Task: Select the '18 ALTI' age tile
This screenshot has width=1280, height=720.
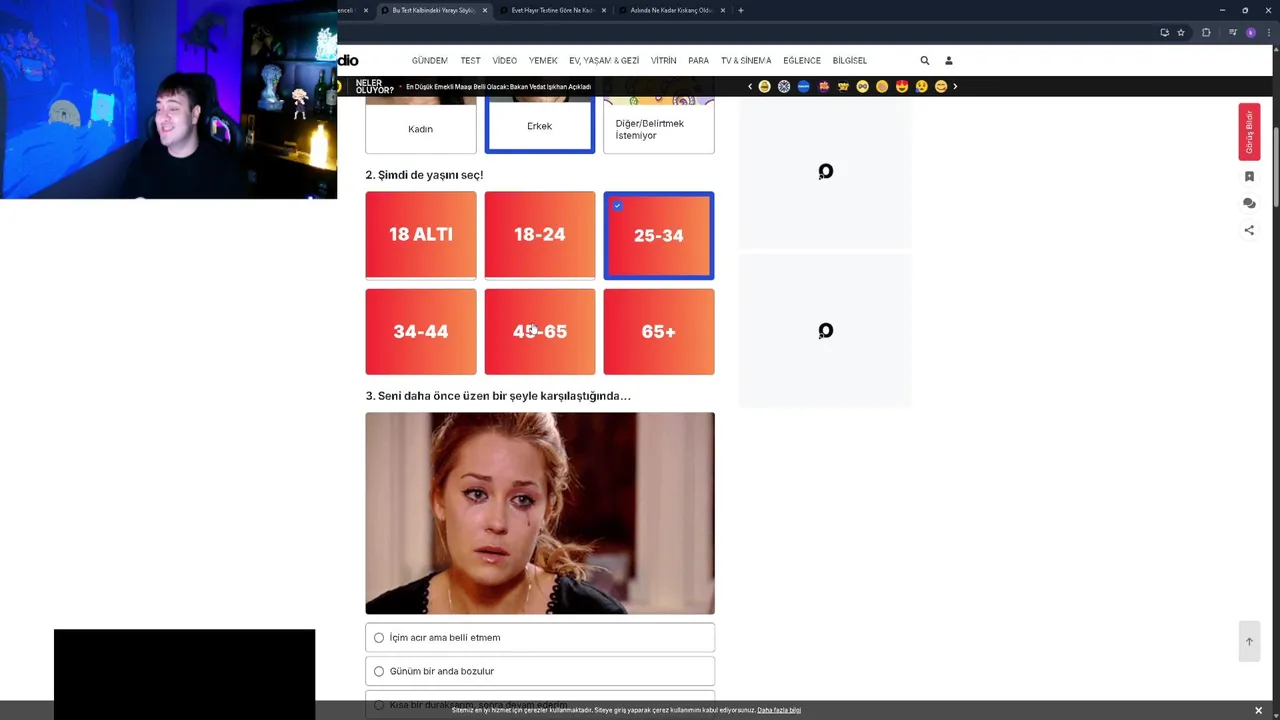Action: point(420,235)
